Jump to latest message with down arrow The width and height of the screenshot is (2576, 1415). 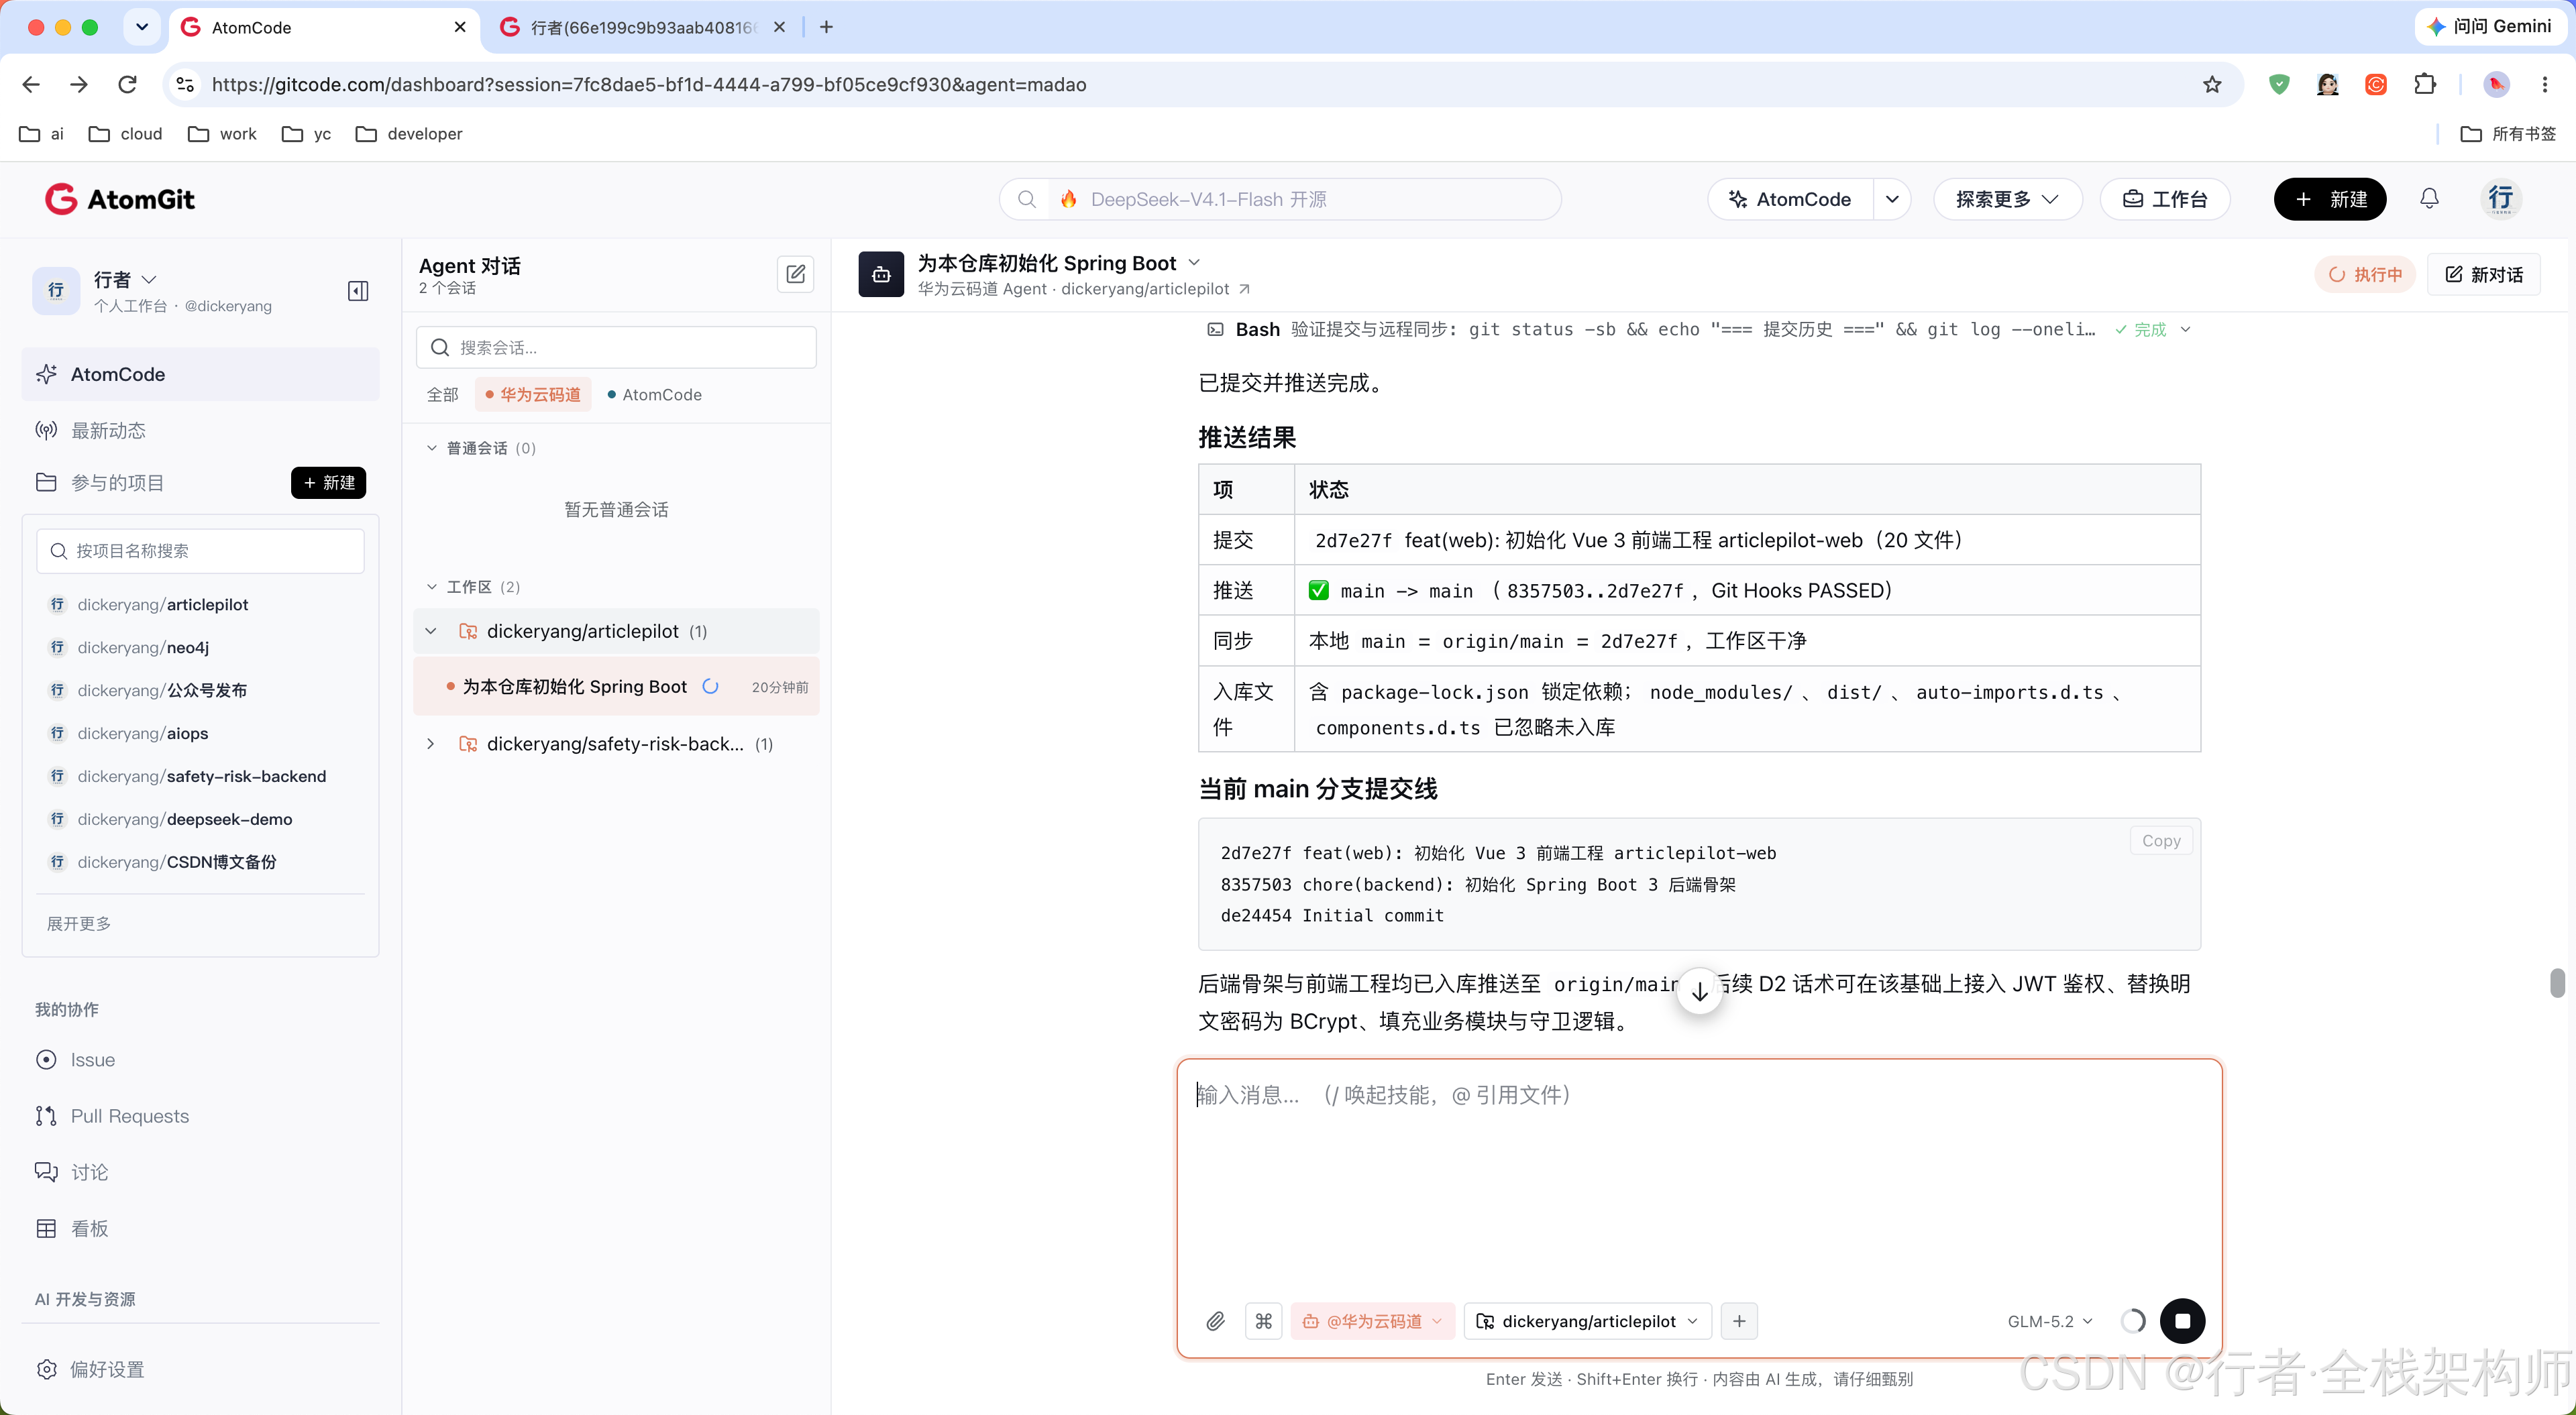(1699, 991)
